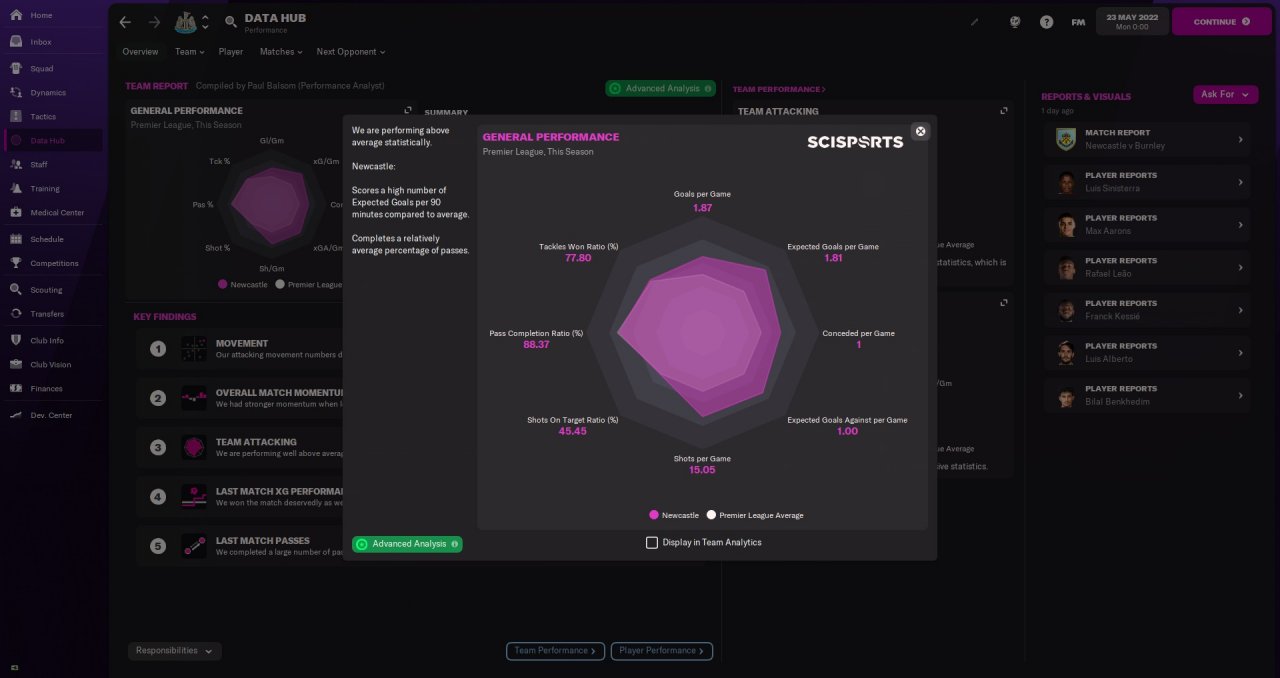Close the General Performance popup
The height and width of the screenshot is (678, 1280).
point(920,131)
